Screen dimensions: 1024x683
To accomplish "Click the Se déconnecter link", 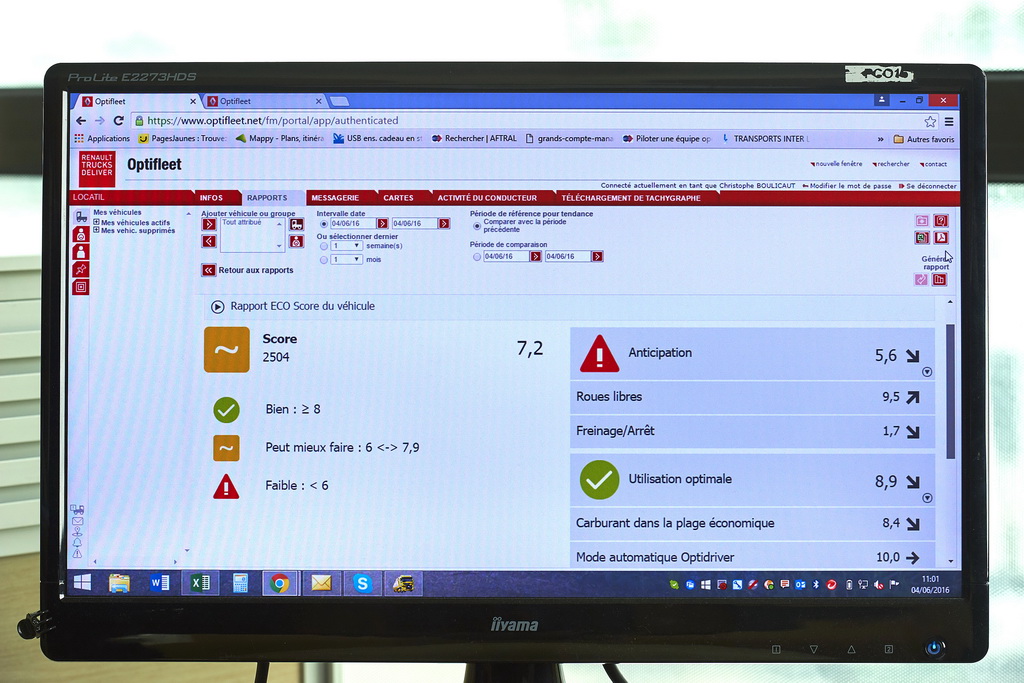I will point(931,186).
